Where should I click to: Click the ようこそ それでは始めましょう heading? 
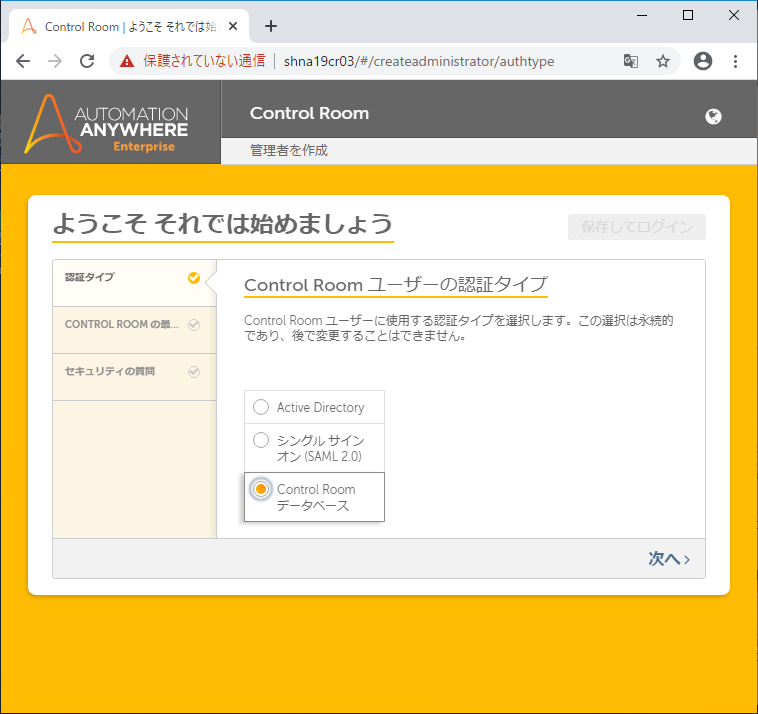tap(223, 223)
